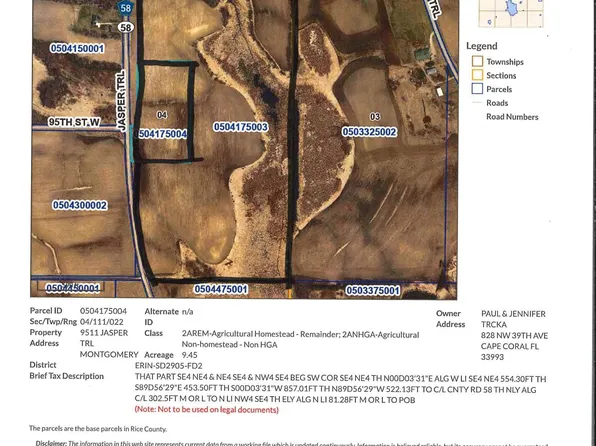
Task: Click the Sections legend swatch
Action: click(x=477, y=75)
